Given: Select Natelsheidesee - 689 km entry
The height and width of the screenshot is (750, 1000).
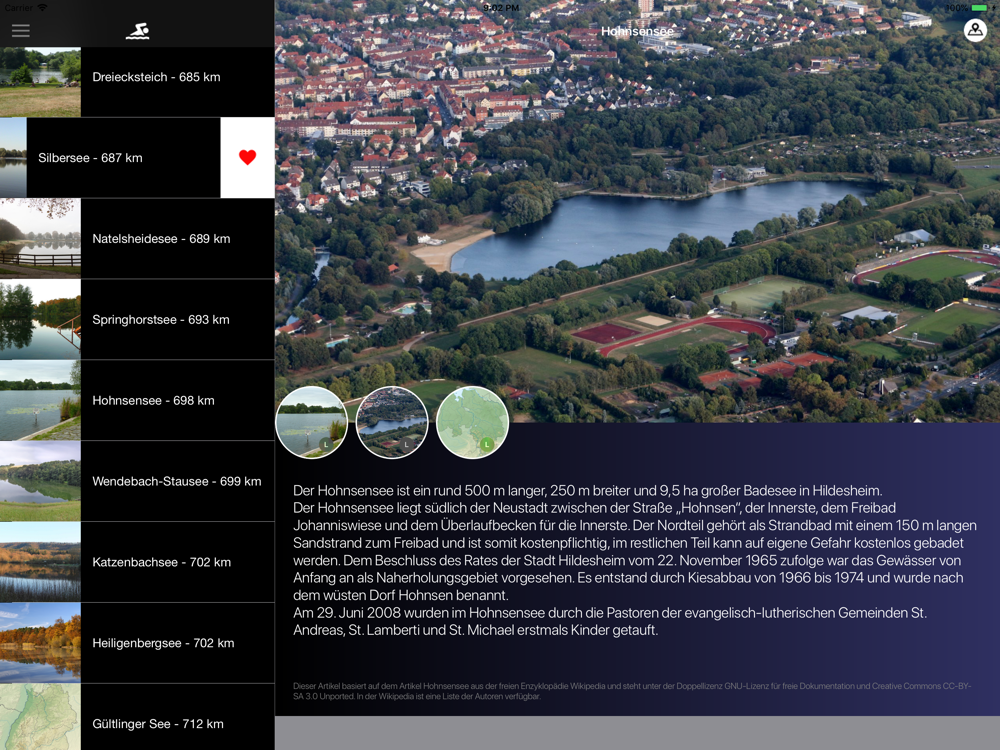Looking at the screenshot, I should 137,239.
